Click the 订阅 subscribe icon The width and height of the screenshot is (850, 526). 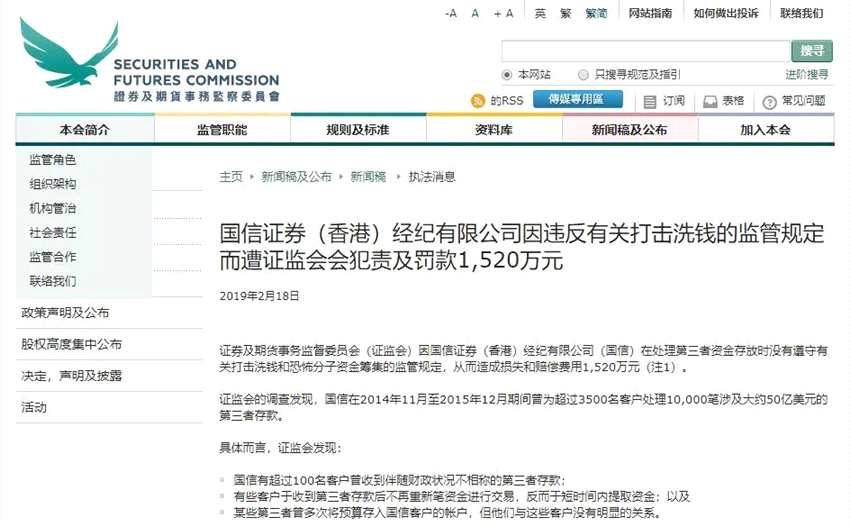tap(649, 102)
